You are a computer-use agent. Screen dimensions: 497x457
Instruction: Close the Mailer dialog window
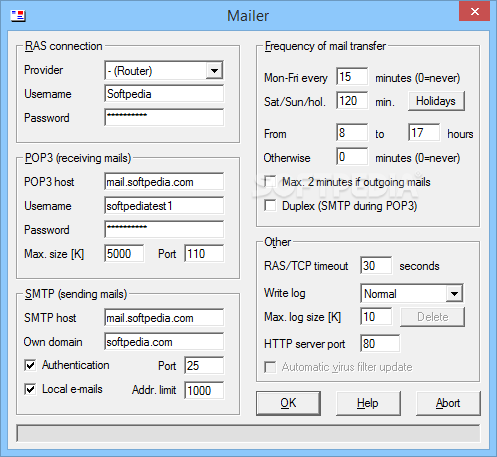[x=474, y=12]
